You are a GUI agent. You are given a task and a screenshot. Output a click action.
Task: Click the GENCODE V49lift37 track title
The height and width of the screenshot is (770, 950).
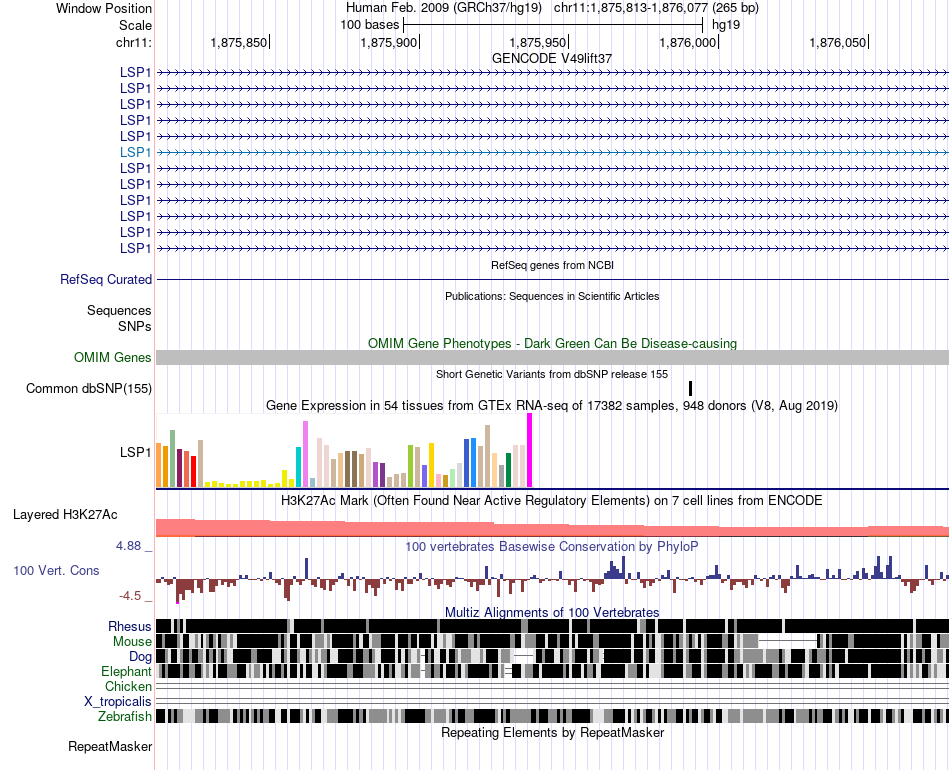point(552,58)
